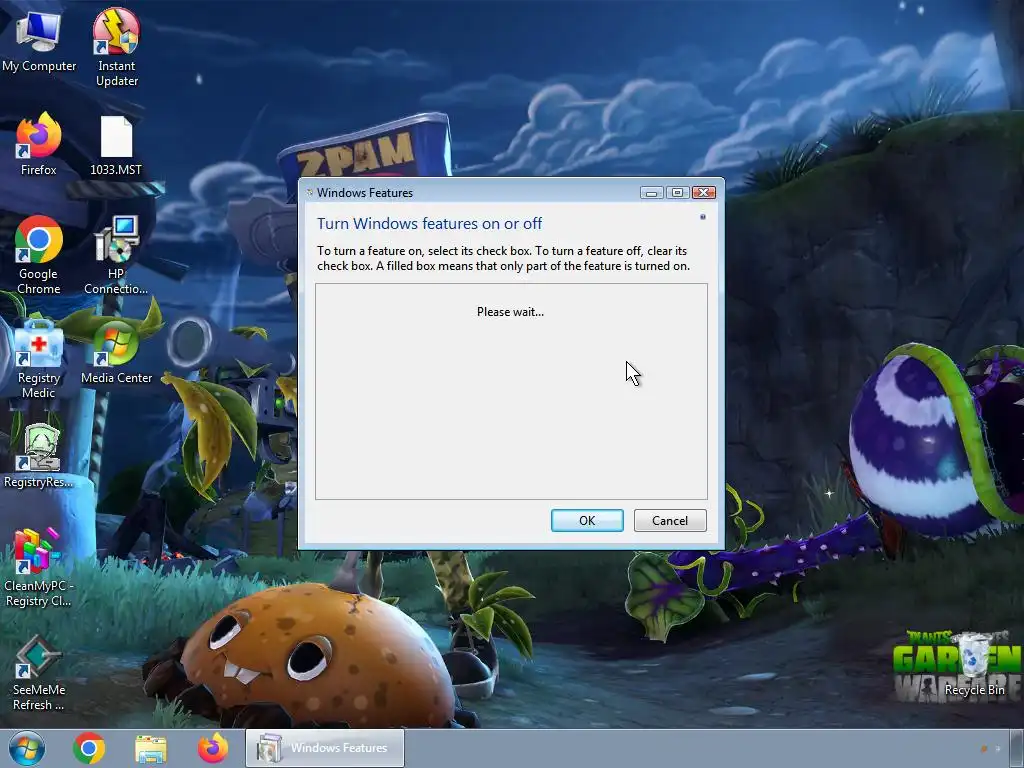
Task: Select the Windows Features taskbar button
Action: (x=325, y=748)
